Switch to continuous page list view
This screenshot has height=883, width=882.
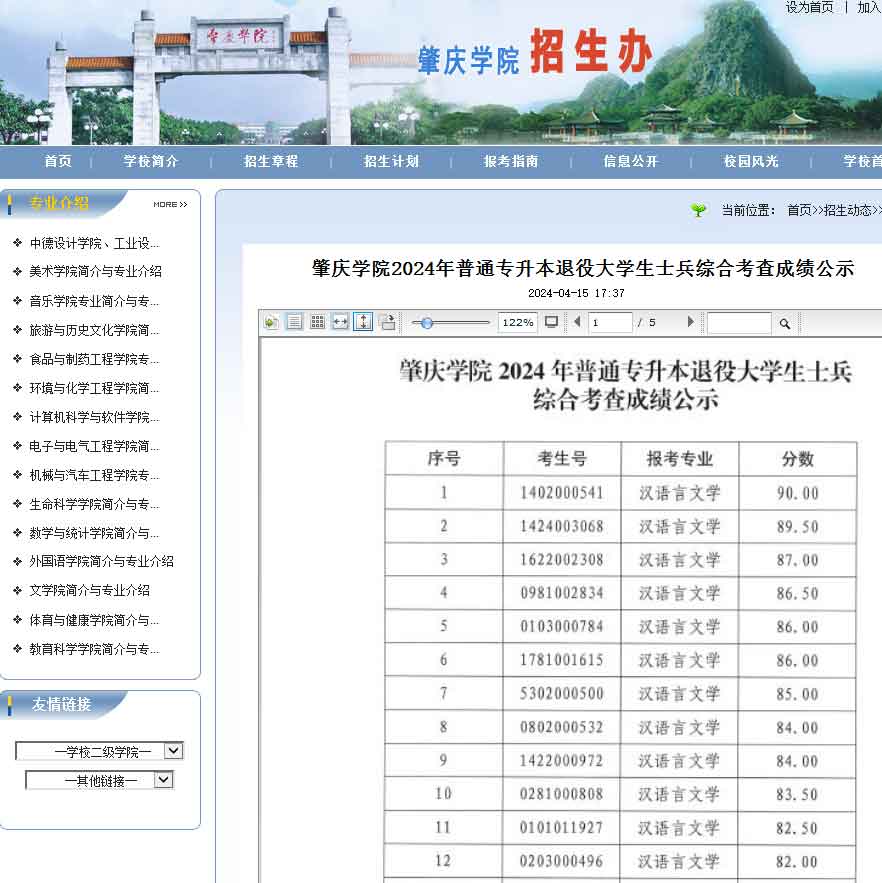tap(295, 322)
